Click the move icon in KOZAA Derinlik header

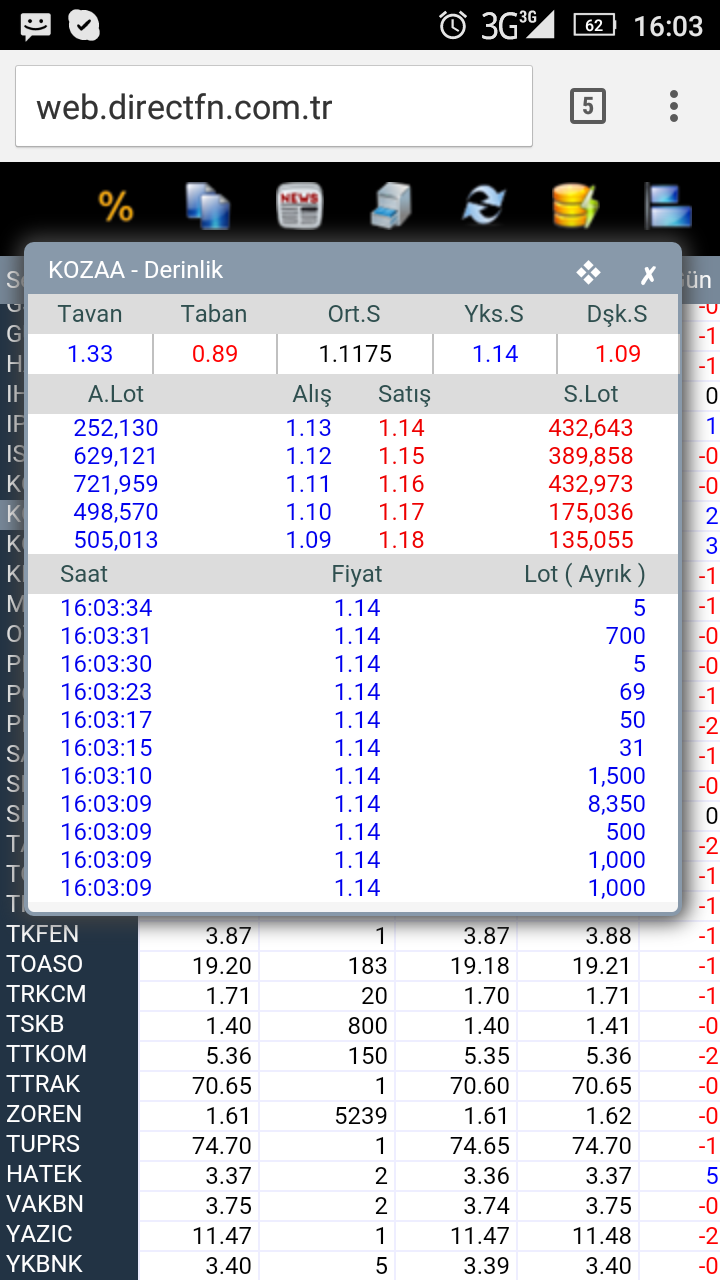click(x=588, y=272)
